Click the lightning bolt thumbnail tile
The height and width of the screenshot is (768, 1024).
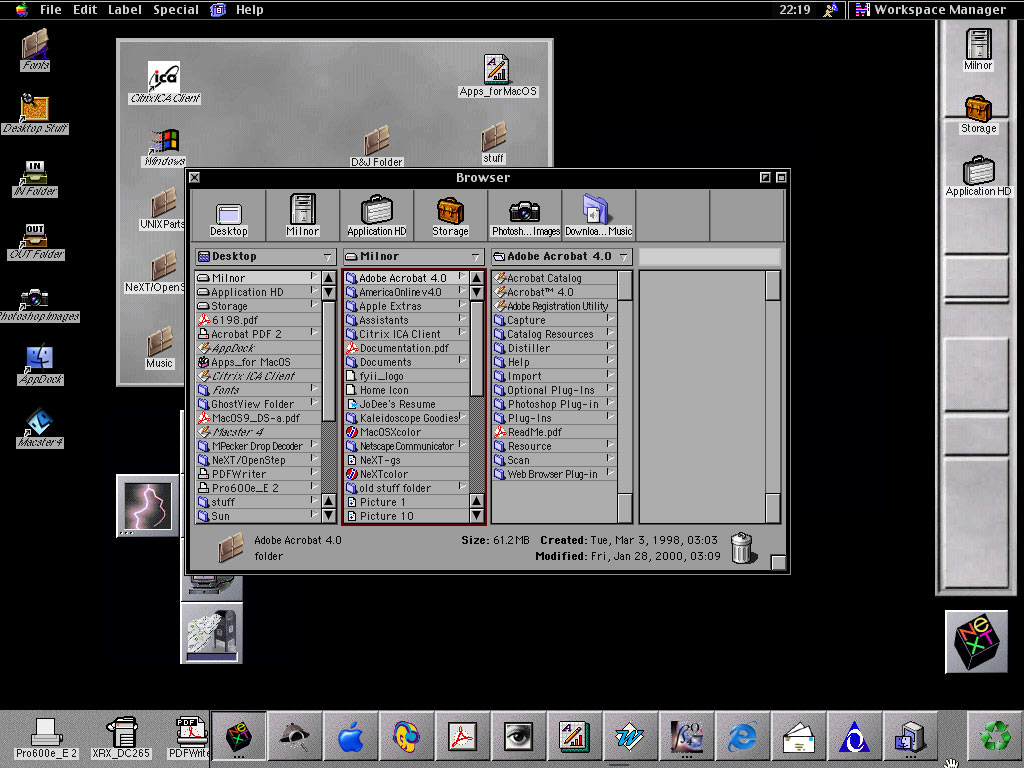[148, 506]
